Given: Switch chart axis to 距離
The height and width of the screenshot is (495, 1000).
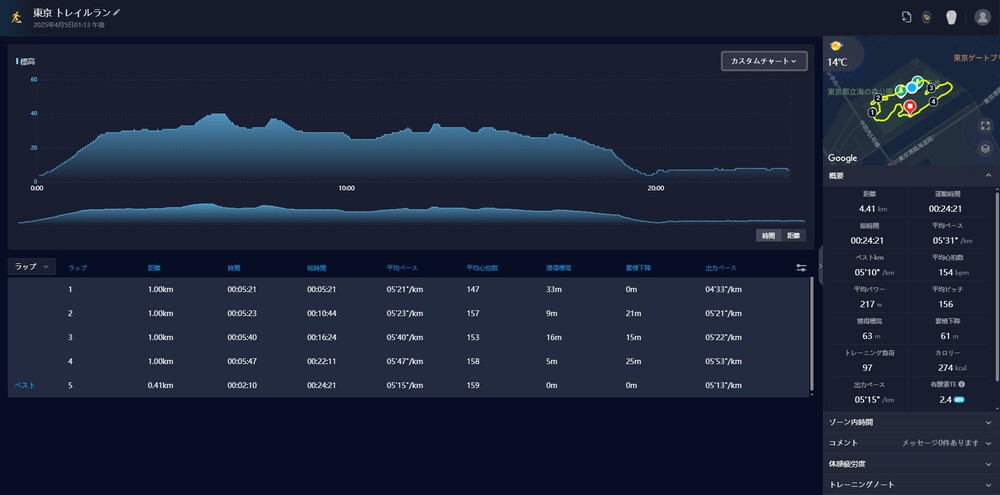Looking at the screenshot, I should pos(794,235).
